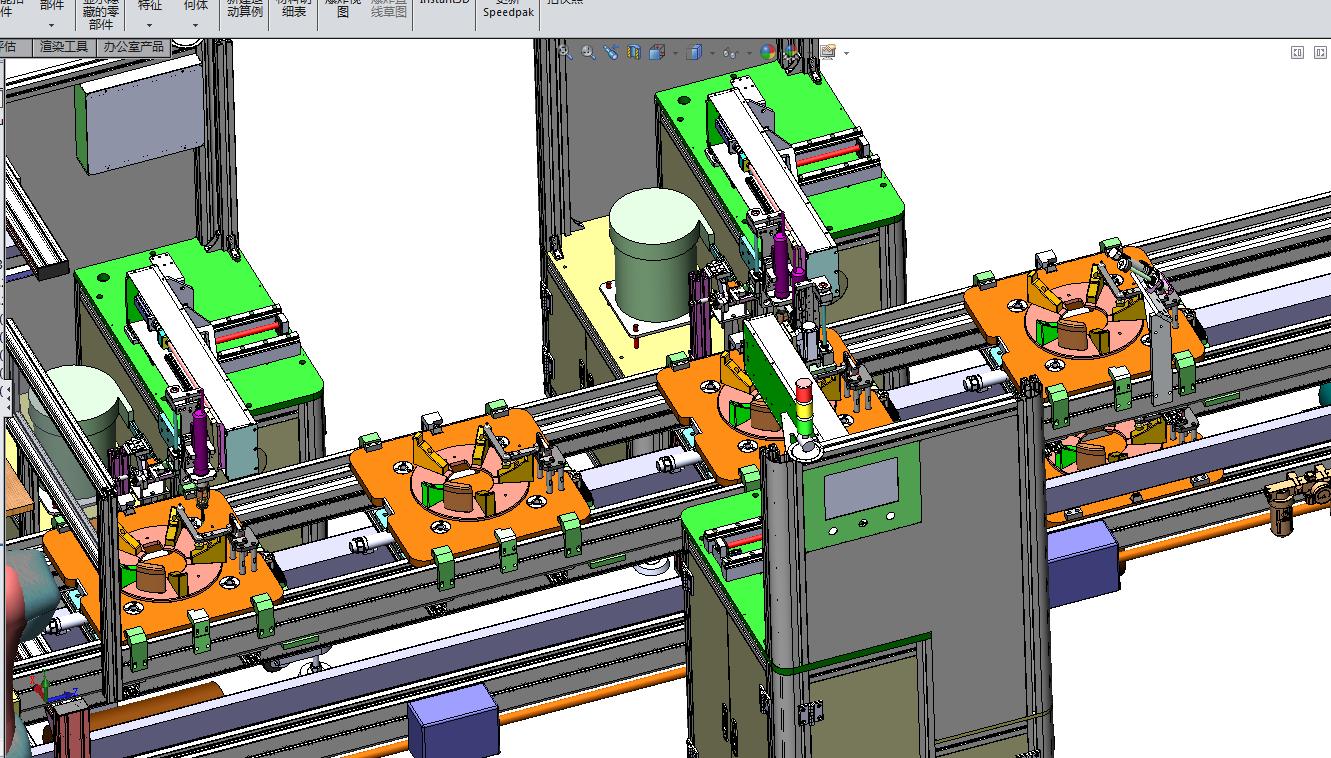Expand the View Orientation dropdown arrow

676,53
